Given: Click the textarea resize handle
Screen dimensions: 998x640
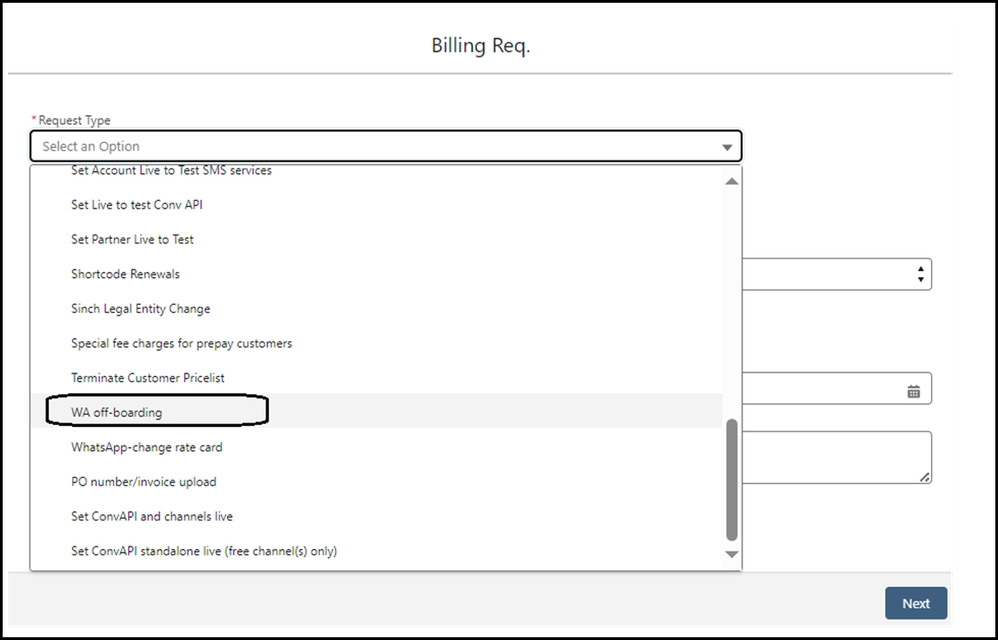Looking at the screenshot, I should (x=925, y=477).
